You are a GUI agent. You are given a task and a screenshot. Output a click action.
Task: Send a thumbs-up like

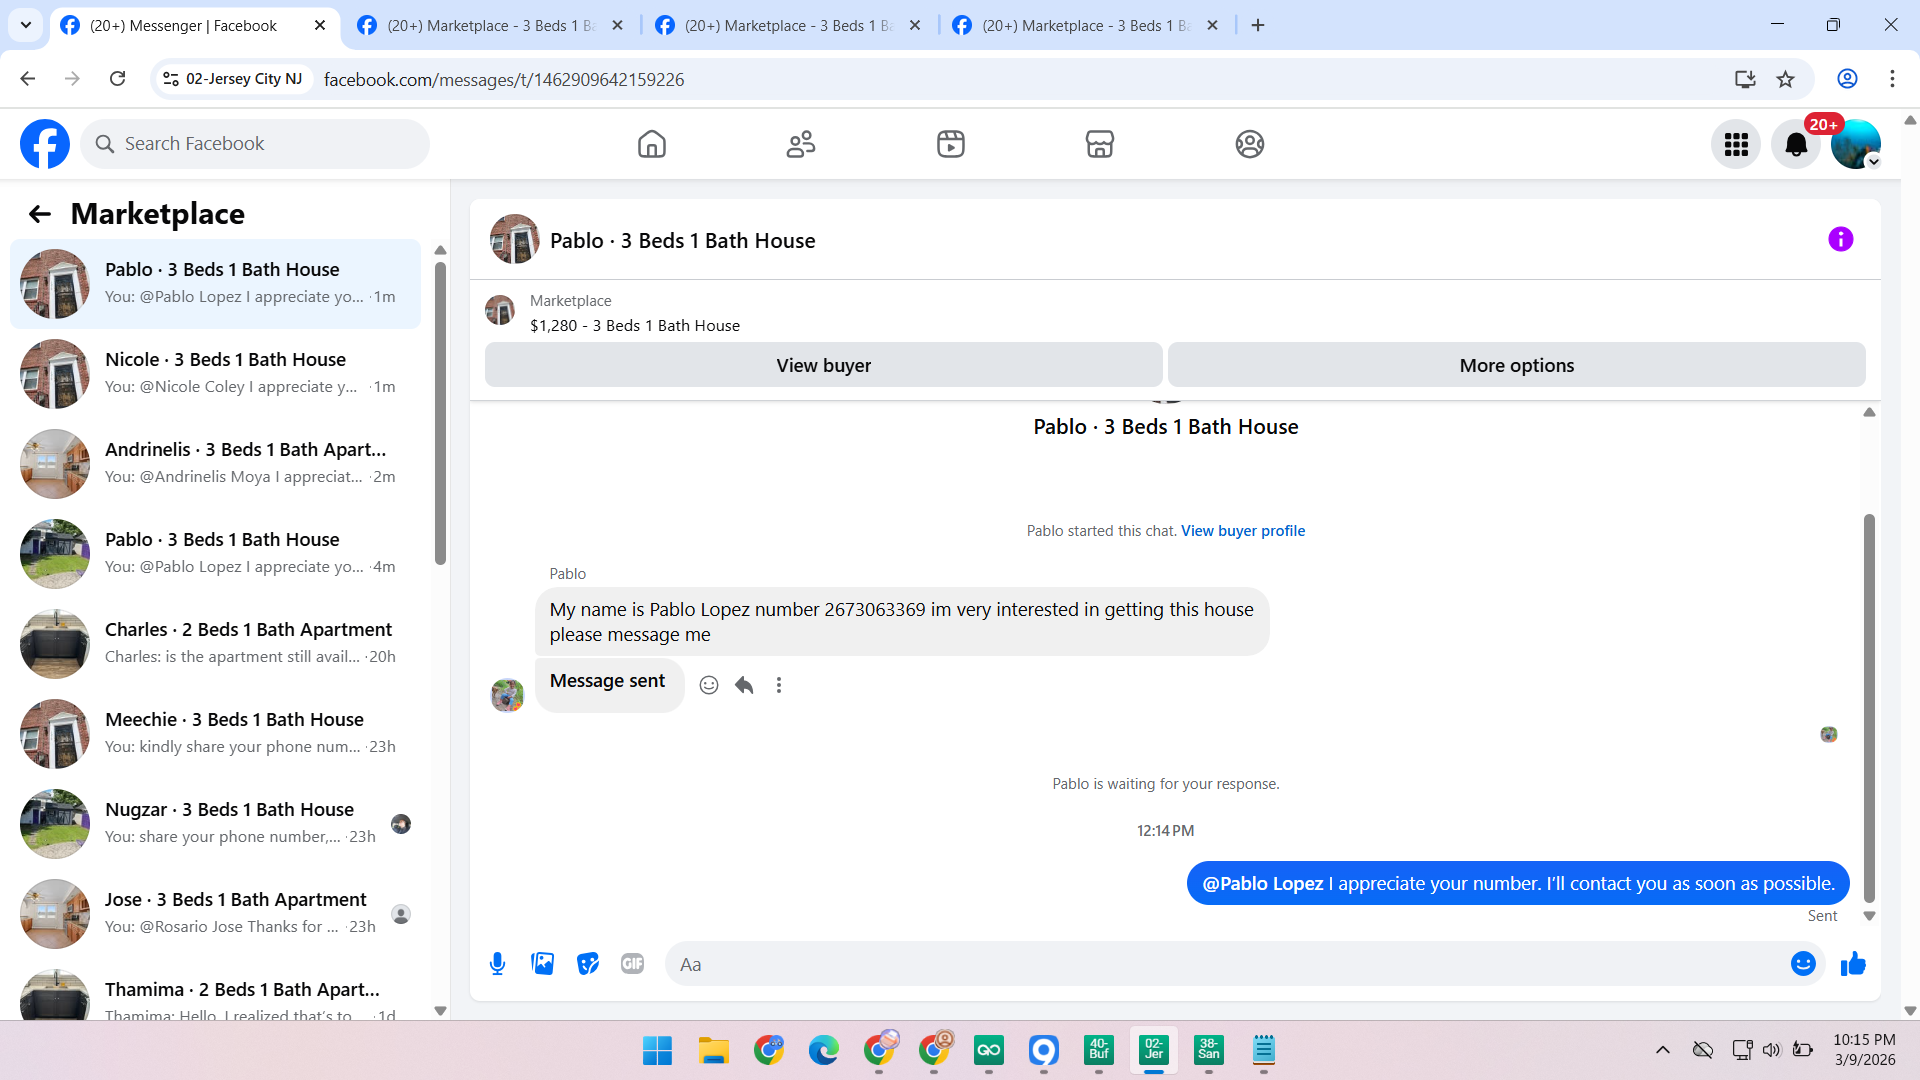(x=1853, y=964)
